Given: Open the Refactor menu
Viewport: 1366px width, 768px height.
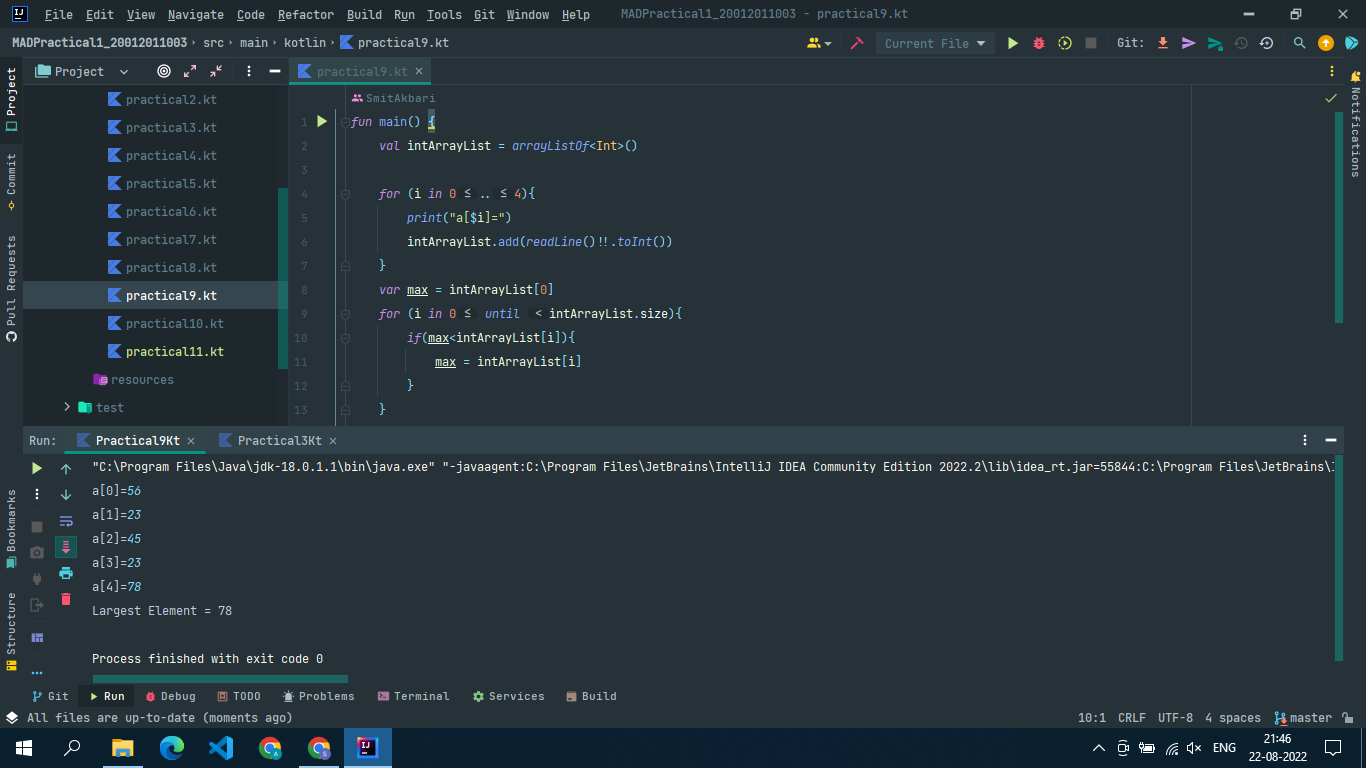Looking at the screenshot, I should pyautogui.click(x=305, y=15).
